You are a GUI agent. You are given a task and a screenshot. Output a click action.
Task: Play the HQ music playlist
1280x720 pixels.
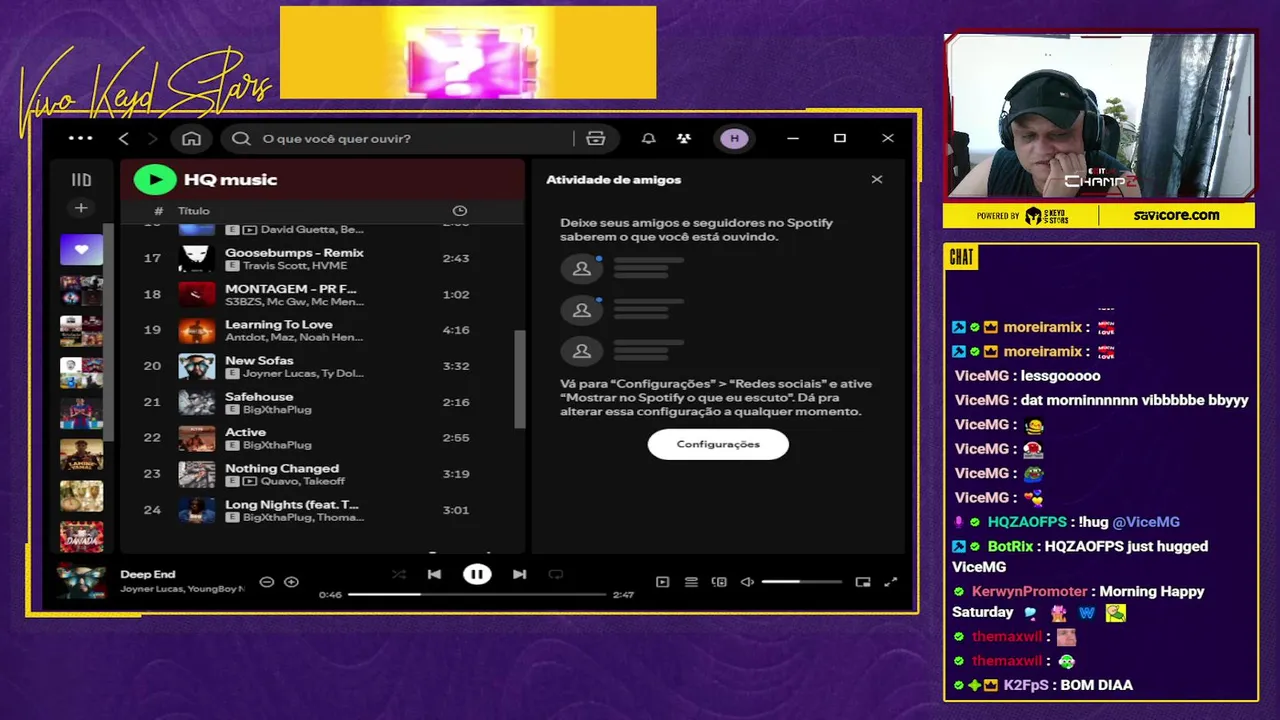[x=155, y=179]
